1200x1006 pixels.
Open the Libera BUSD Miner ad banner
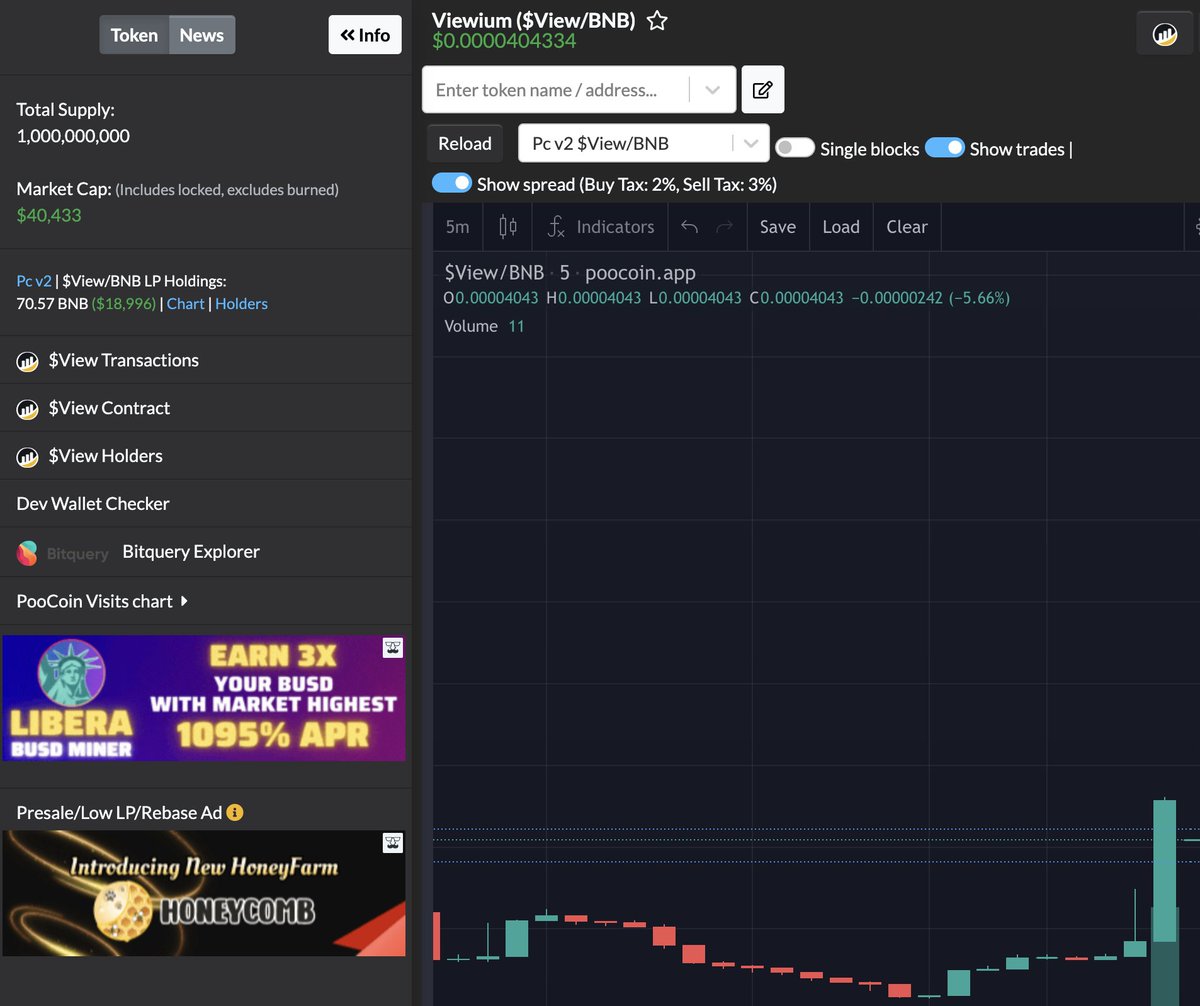[204, 698]
